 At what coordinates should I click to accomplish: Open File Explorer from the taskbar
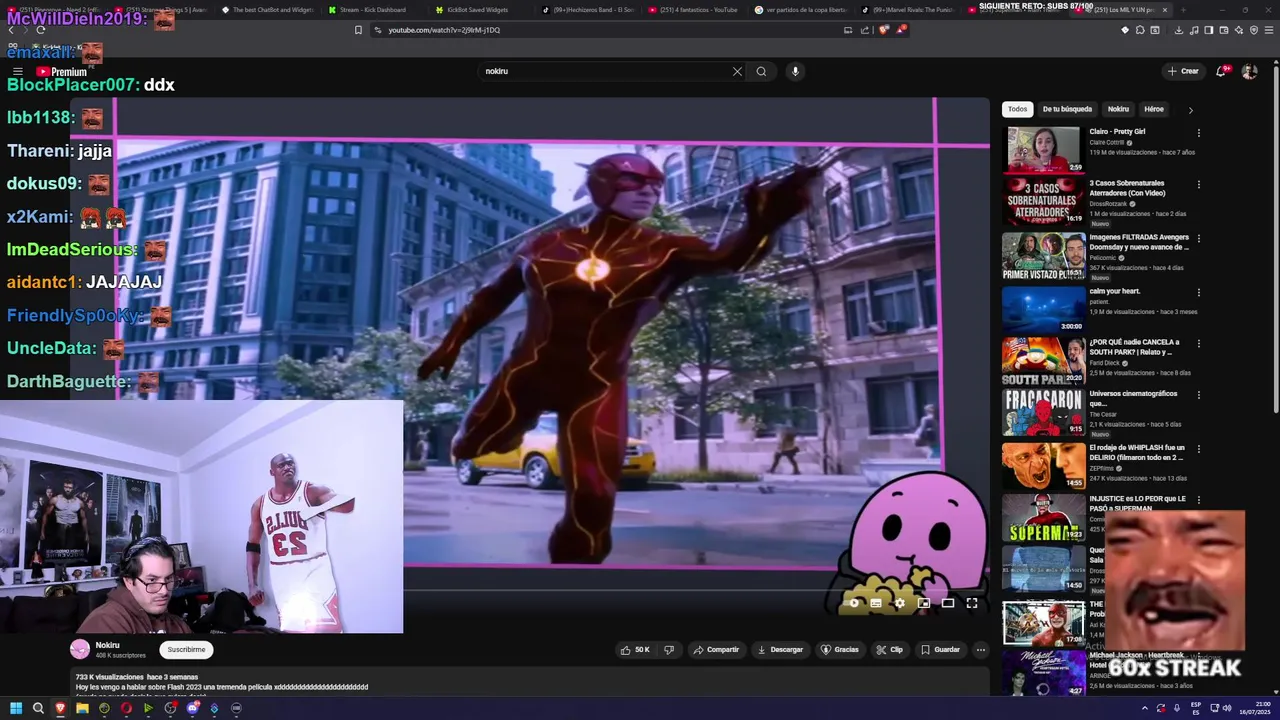[x=82, y=708]
